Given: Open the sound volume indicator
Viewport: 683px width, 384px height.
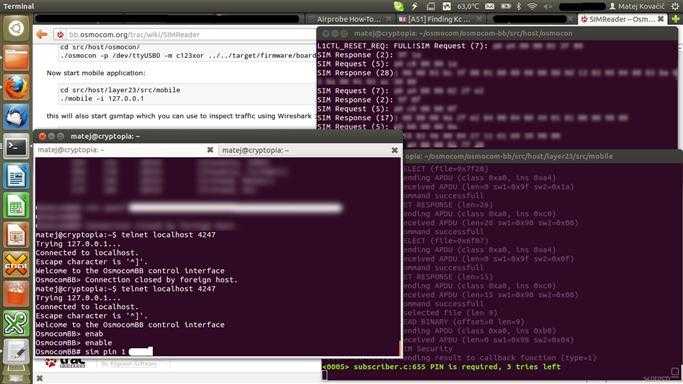Looking at the screenshot, I should click(x=548, y=6).
